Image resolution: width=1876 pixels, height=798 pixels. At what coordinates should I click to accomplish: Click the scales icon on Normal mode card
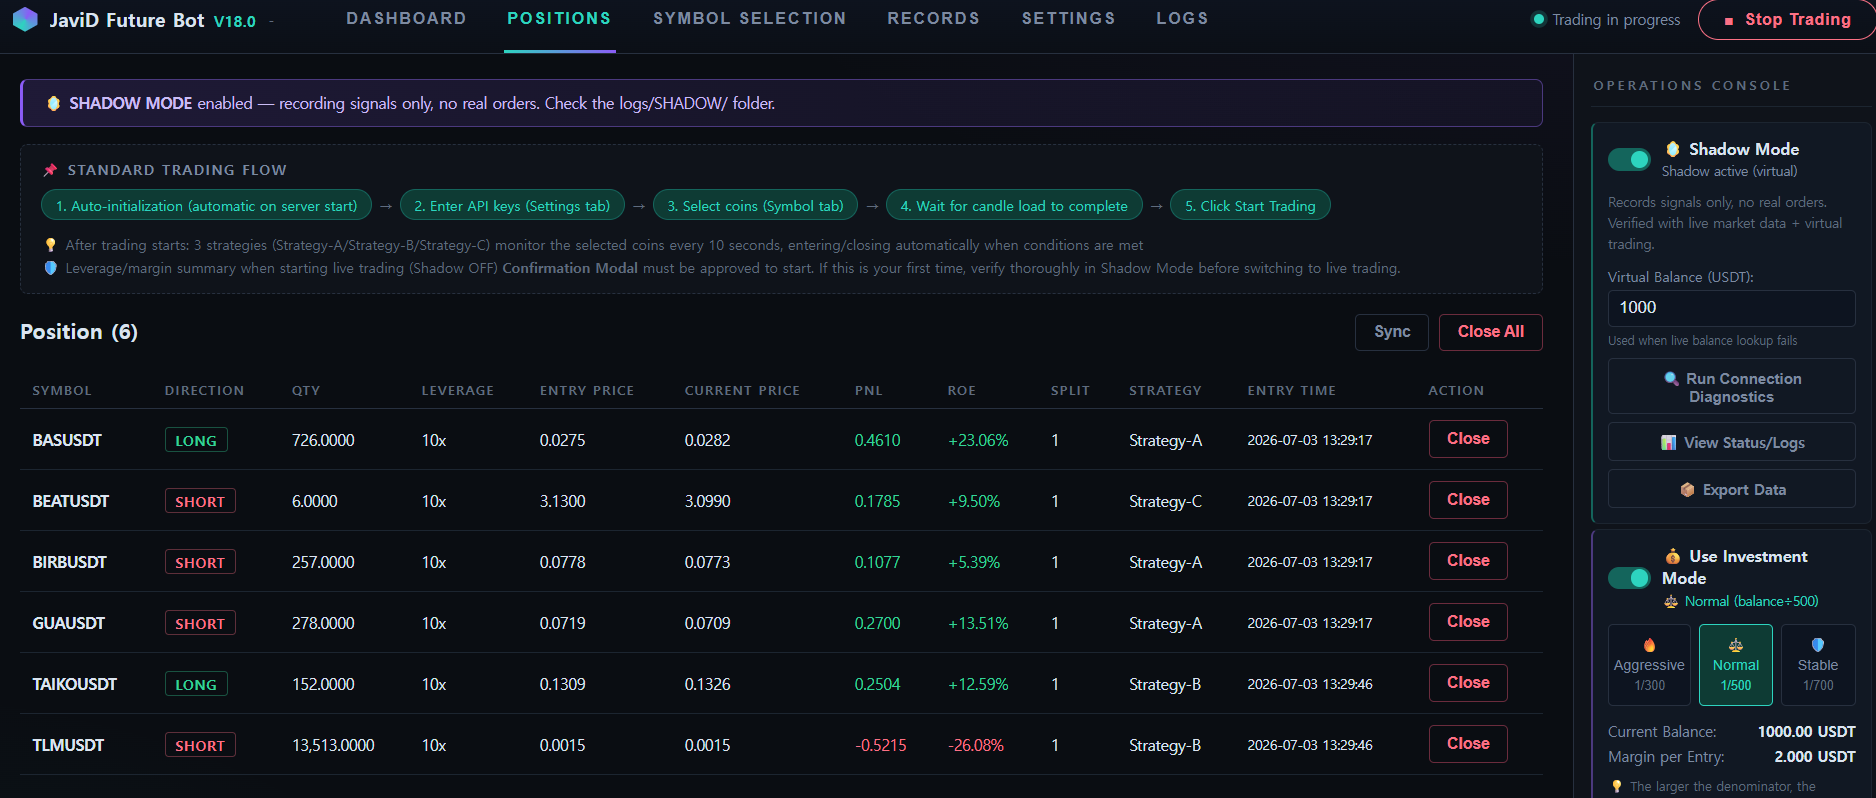click(1736, 645)
